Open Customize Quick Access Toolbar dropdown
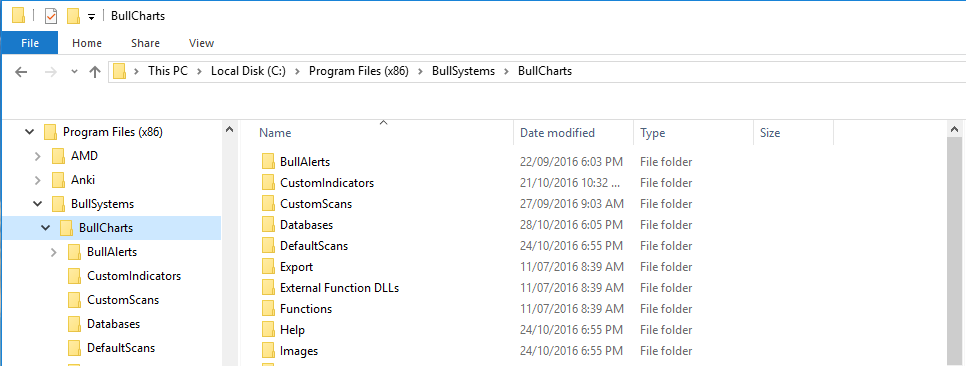Image resolution: width=966 pixels, height=366 pixels. tap(91, 17)
